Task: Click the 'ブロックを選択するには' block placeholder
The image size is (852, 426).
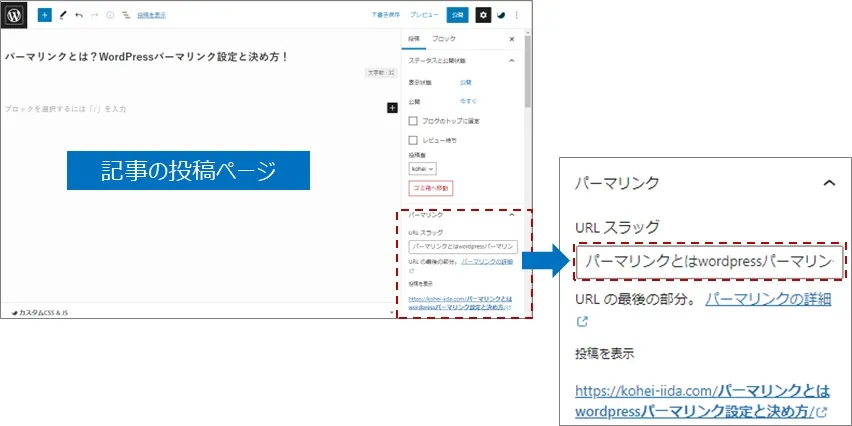Action: tap(66, 109)
